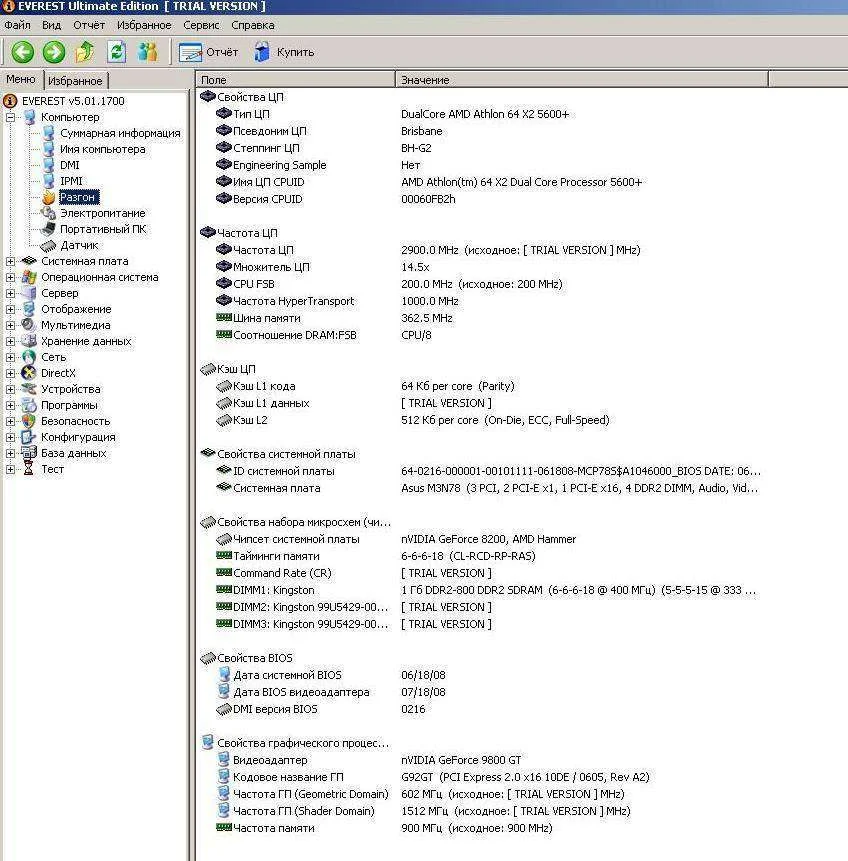Screen dimensions: 848x861
Task: Click the green Forward arrow toolbar icon
Action: pos(54,52)
